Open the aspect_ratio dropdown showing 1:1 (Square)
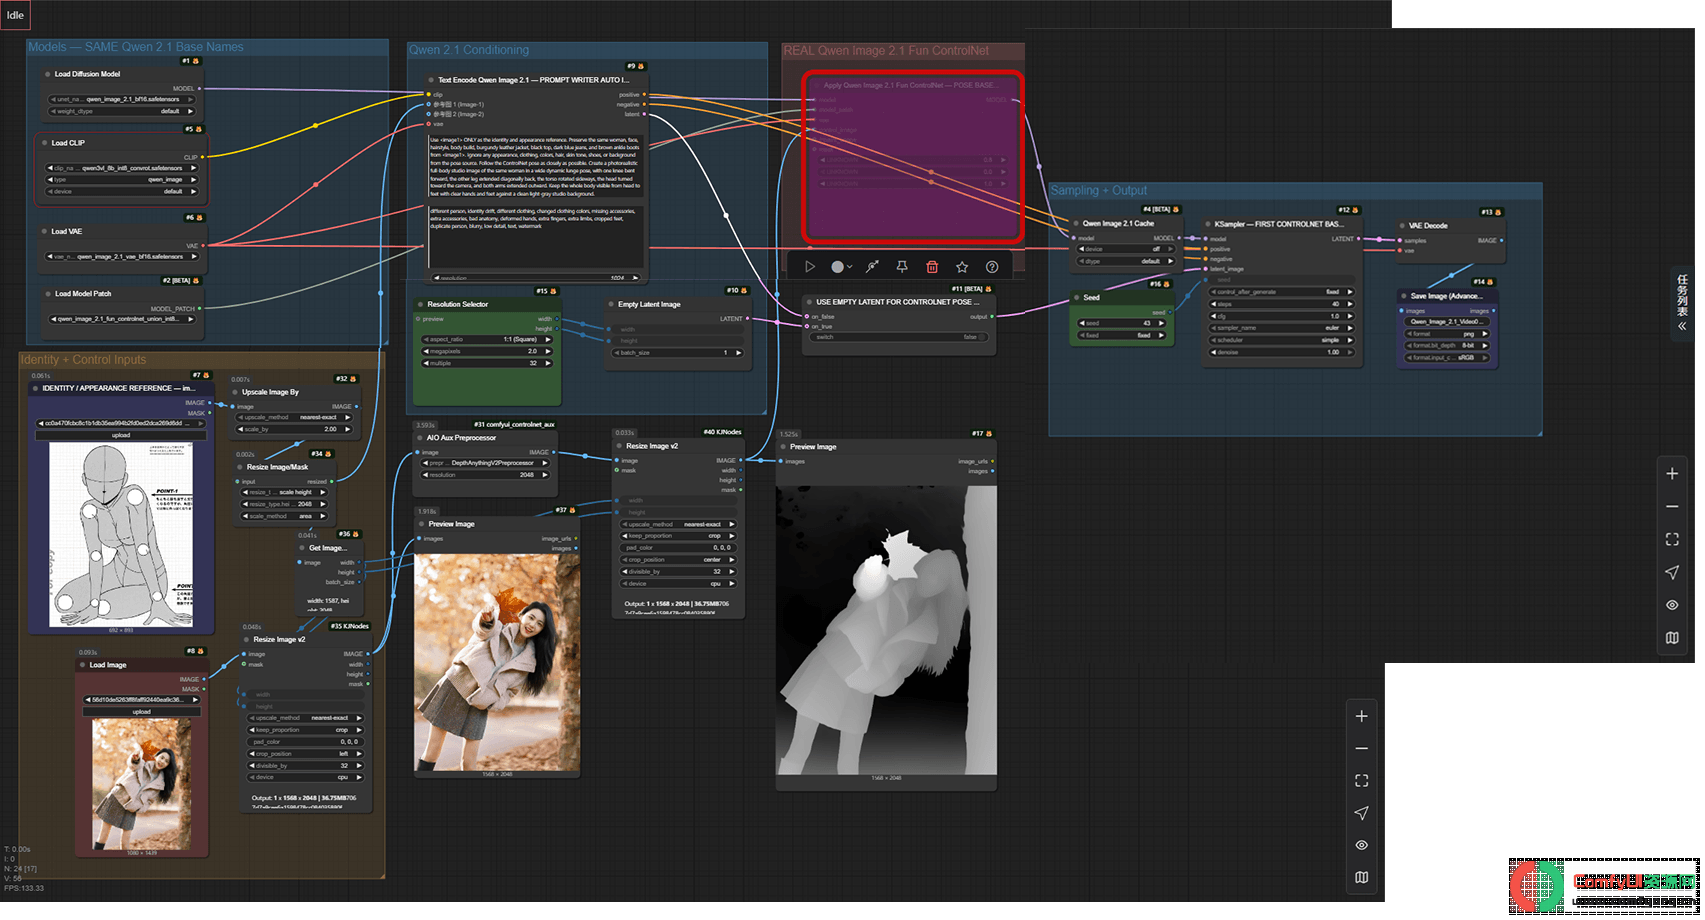 pos(487,339)
